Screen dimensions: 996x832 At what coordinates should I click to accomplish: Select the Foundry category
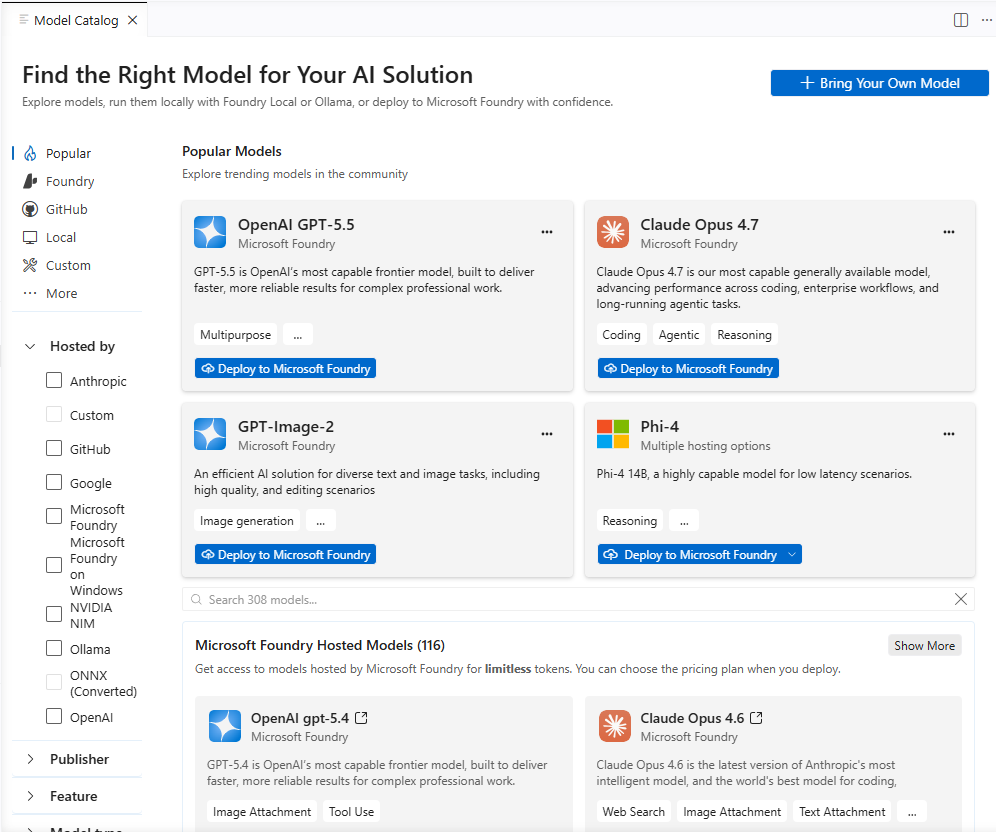pos(70,181)
